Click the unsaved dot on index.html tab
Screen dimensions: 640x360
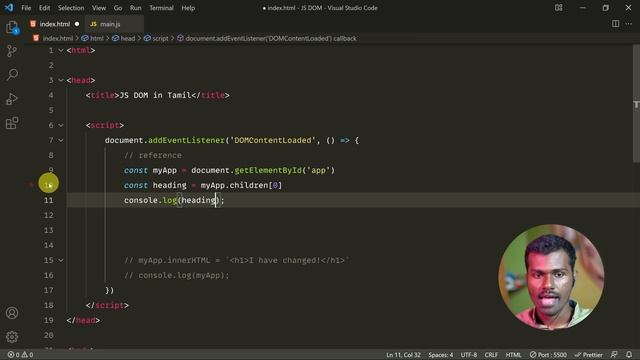(77, 24)
